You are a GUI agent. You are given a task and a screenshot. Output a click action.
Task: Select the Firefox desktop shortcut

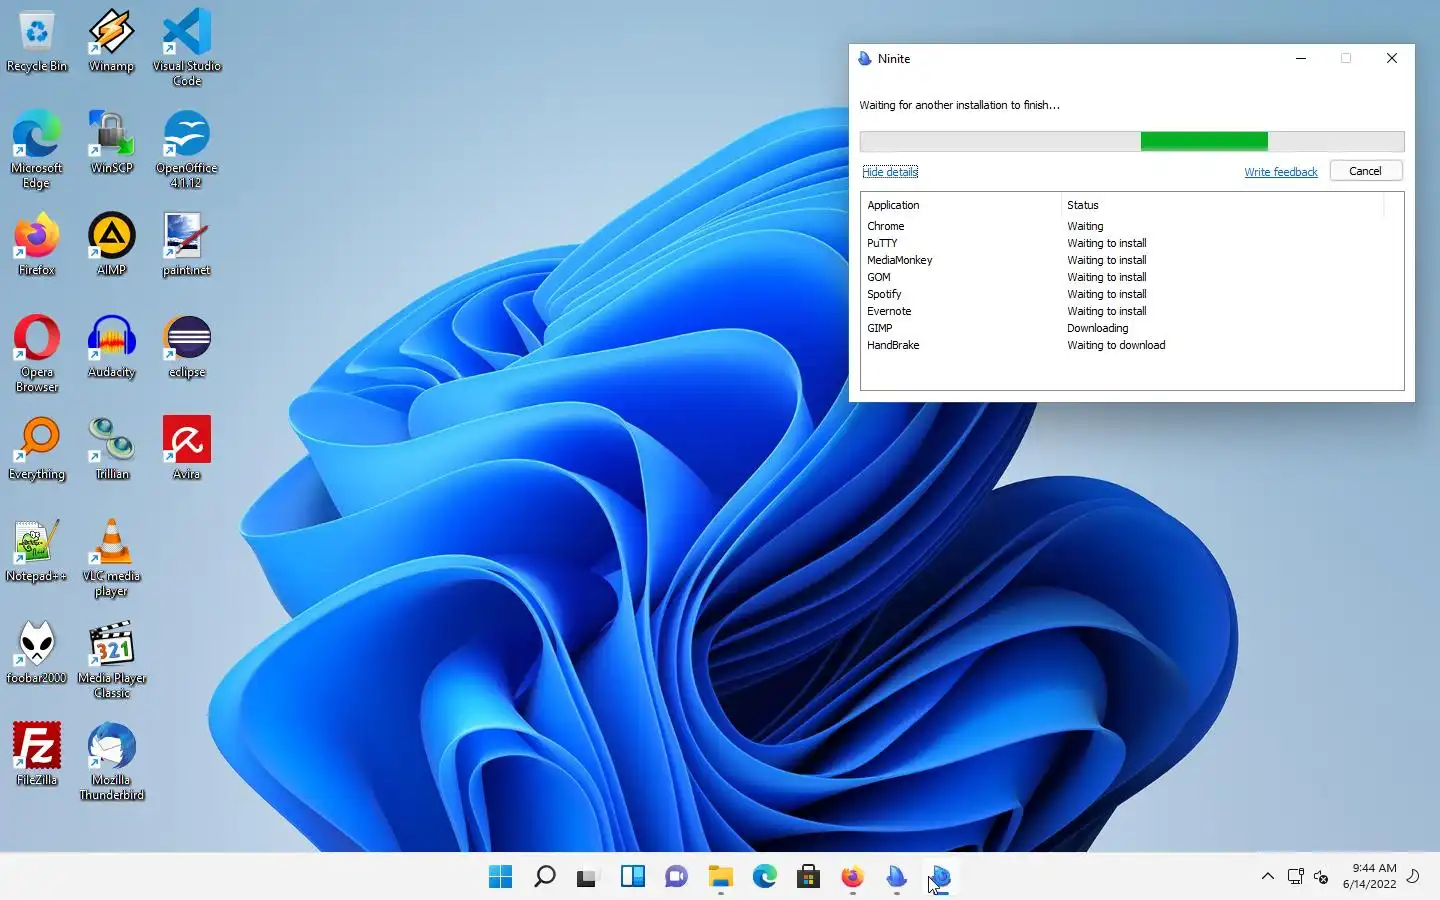click(x=37, y=245)
